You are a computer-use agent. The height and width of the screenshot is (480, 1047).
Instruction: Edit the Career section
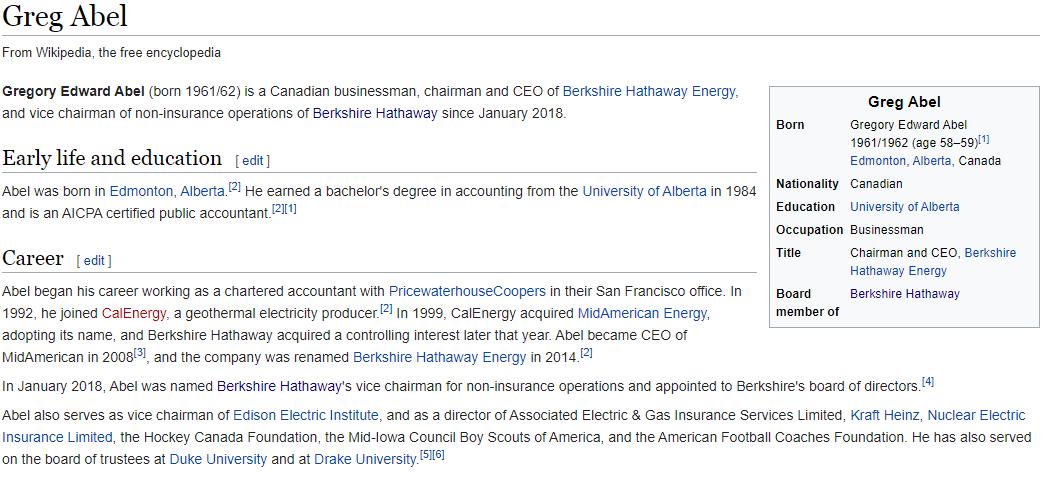click(x=94, y=260)
